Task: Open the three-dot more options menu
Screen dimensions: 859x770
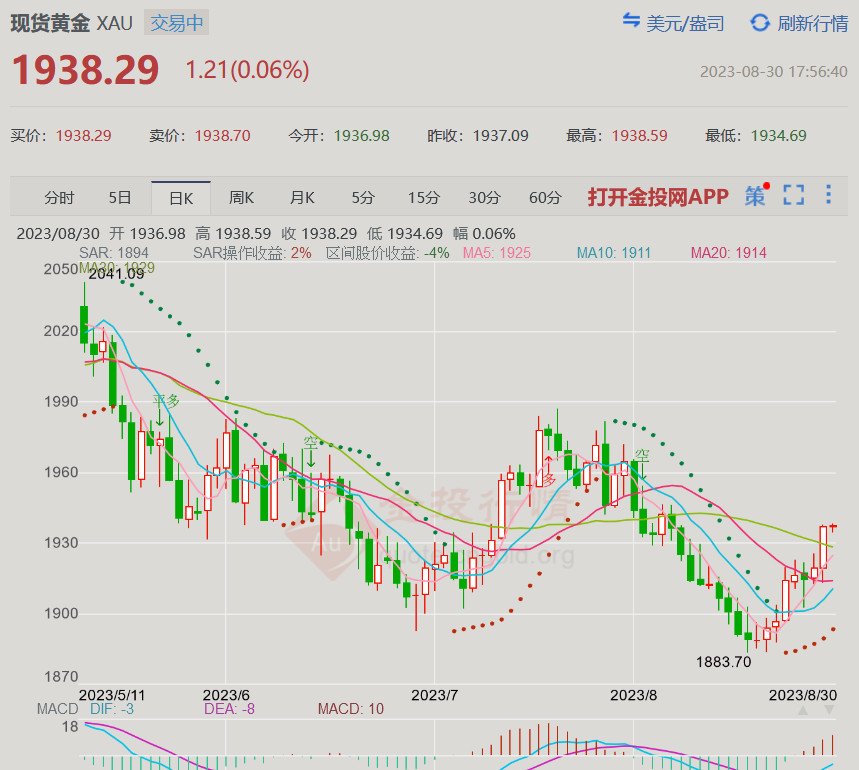Action: (828, 195)
